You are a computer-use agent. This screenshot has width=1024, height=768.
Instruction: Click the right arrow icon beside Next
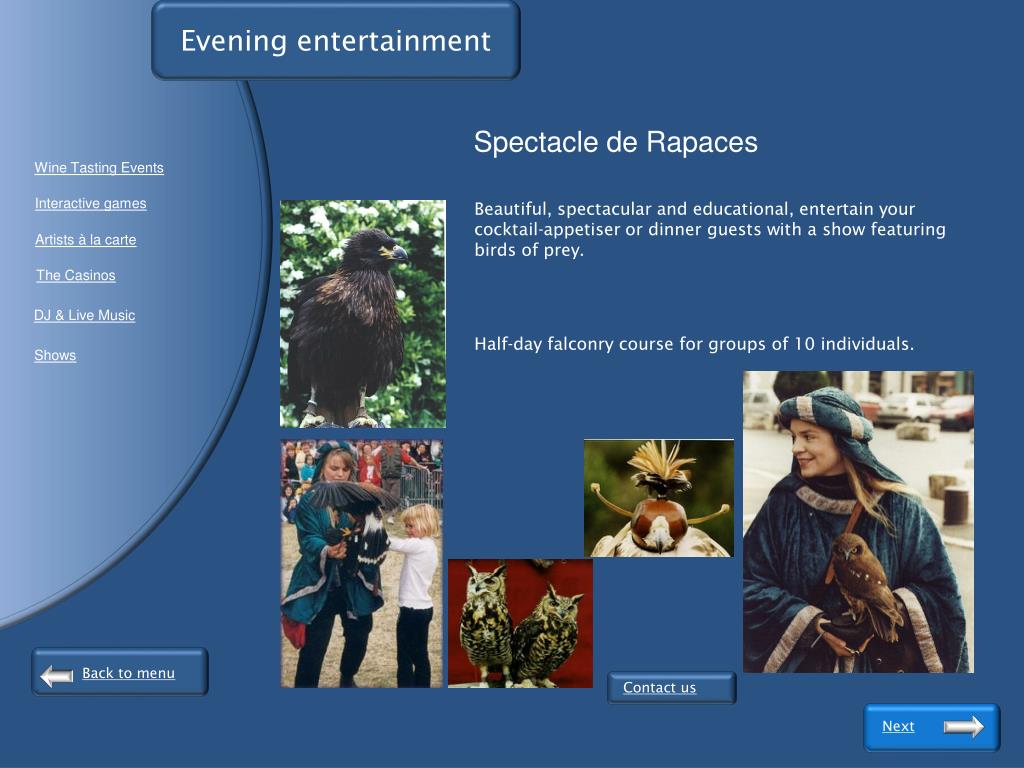tap(963, 726)
